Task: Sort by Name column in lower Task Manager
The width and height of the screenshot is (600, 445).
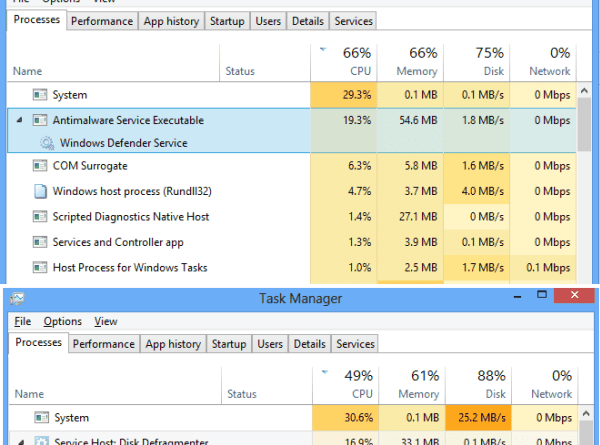Action: coord(115,385)
